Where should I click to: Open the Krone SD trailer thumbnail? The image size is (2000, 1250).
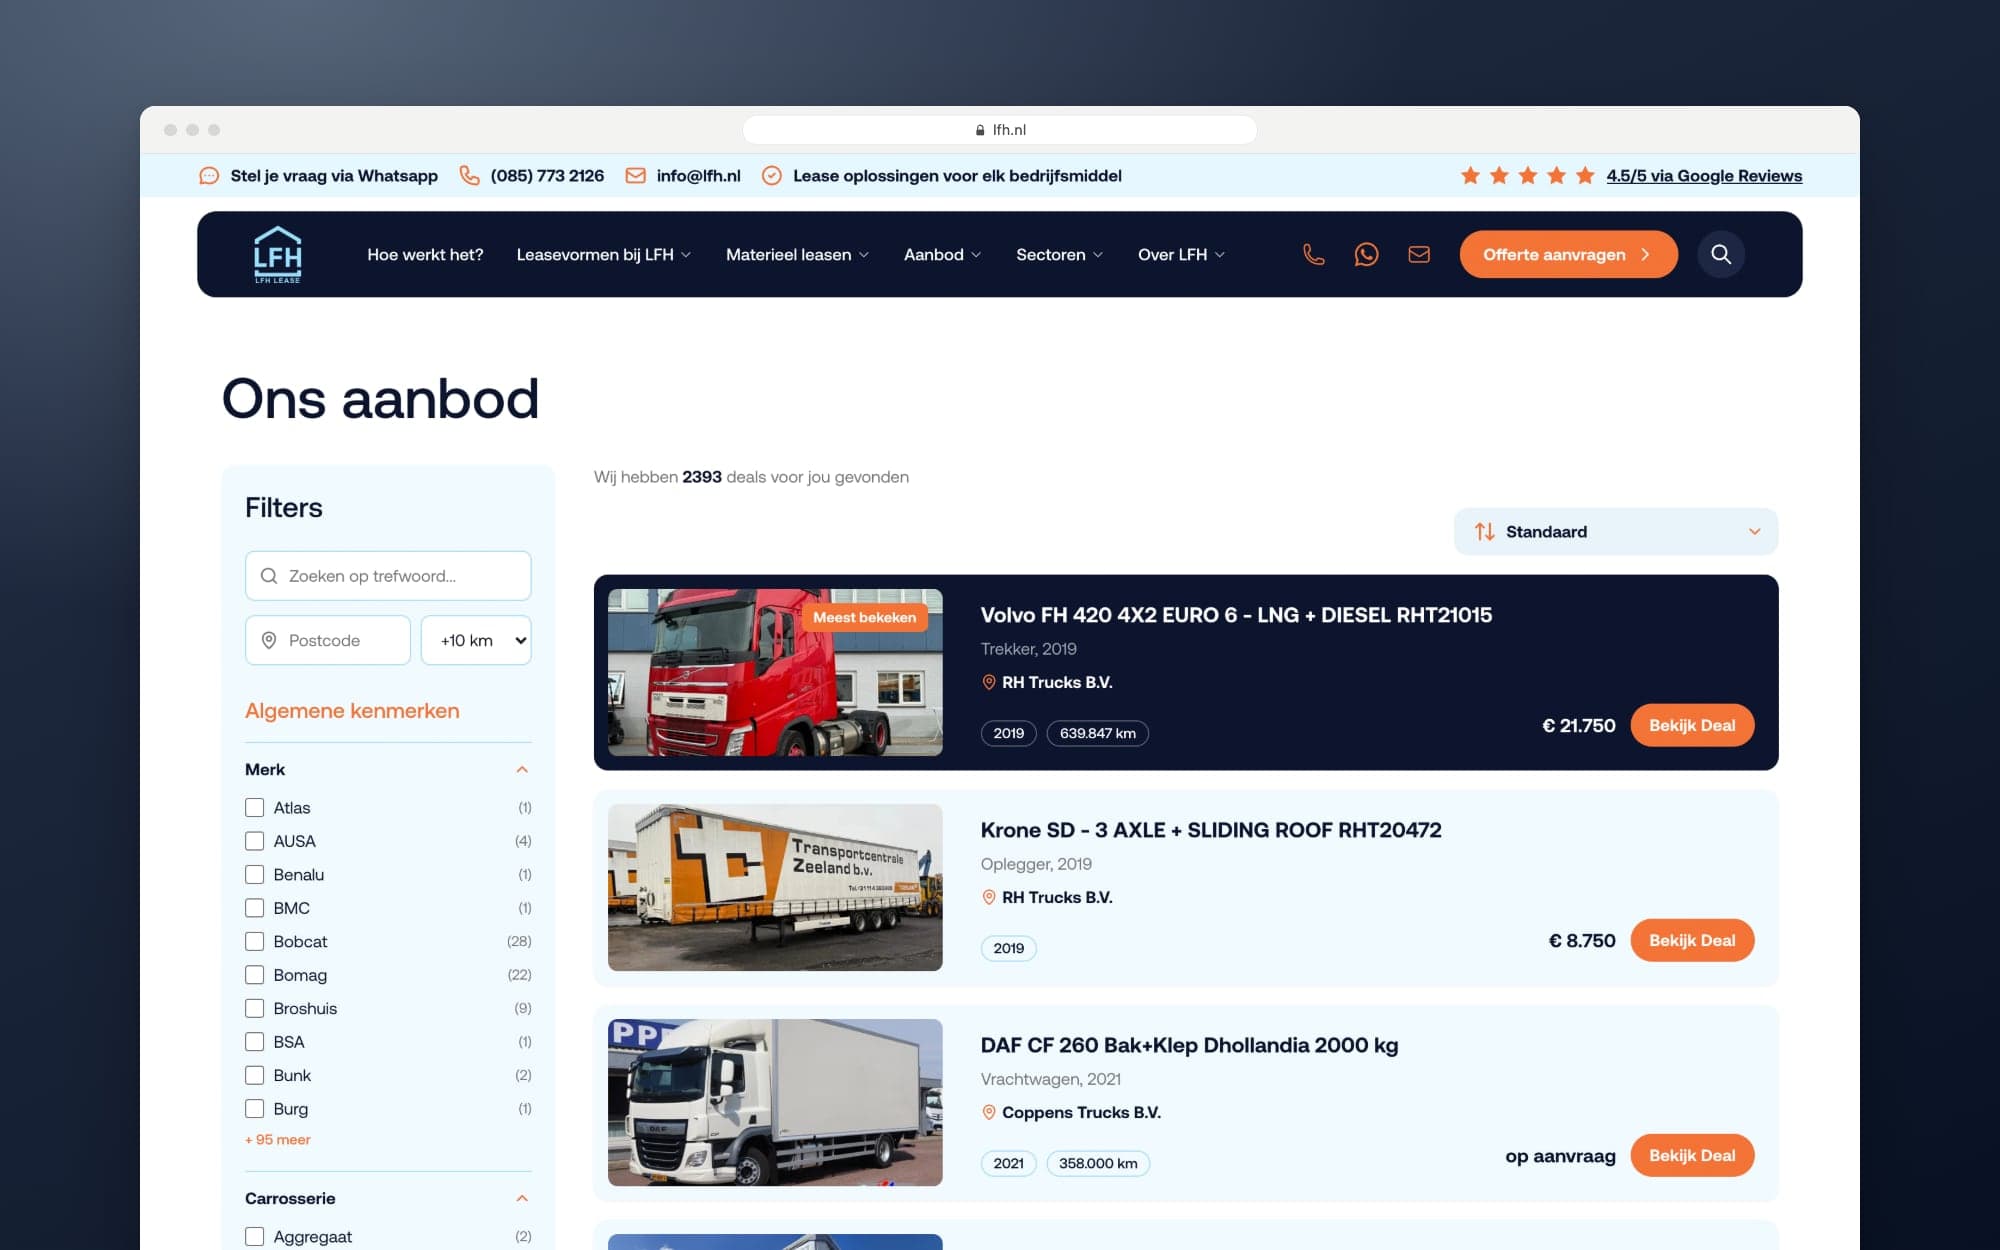point(775,887)
